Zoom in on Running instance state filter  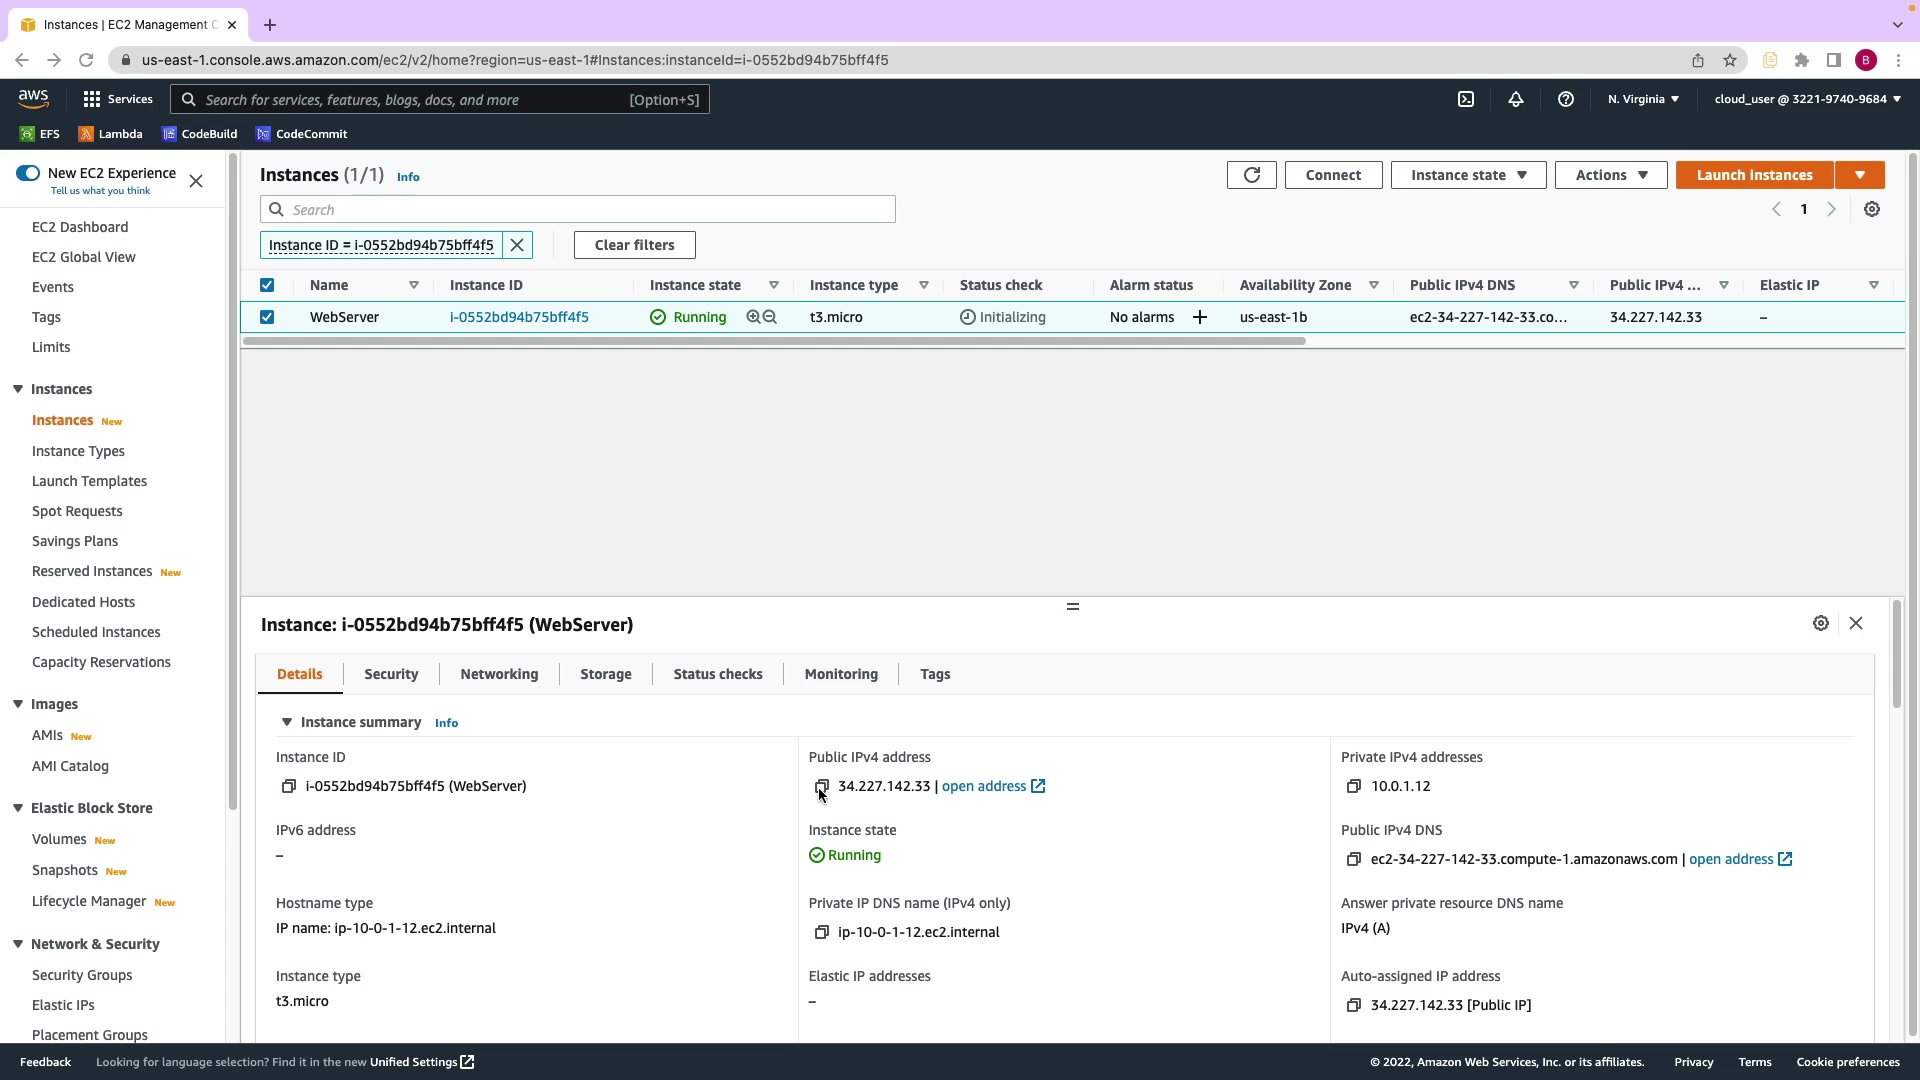pos(753,317)
